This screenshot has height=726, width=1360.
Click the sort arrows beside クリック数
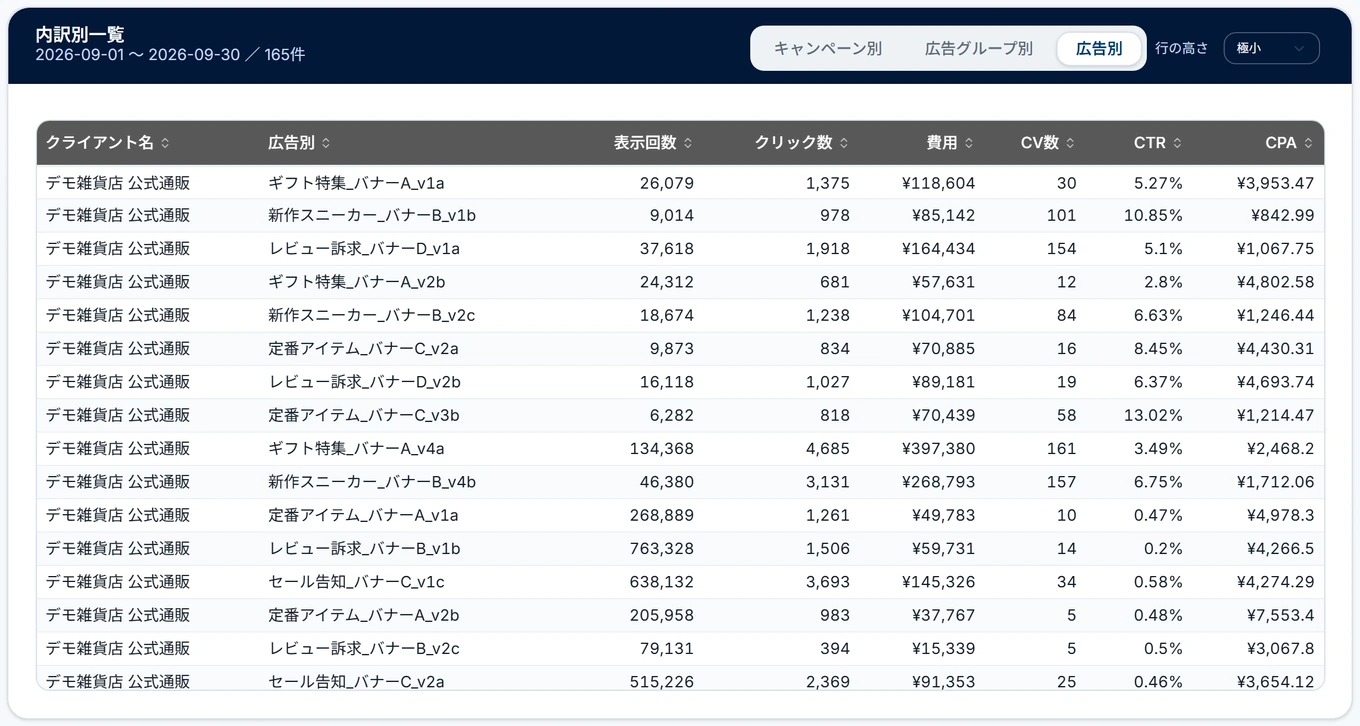tap(844, 143)
